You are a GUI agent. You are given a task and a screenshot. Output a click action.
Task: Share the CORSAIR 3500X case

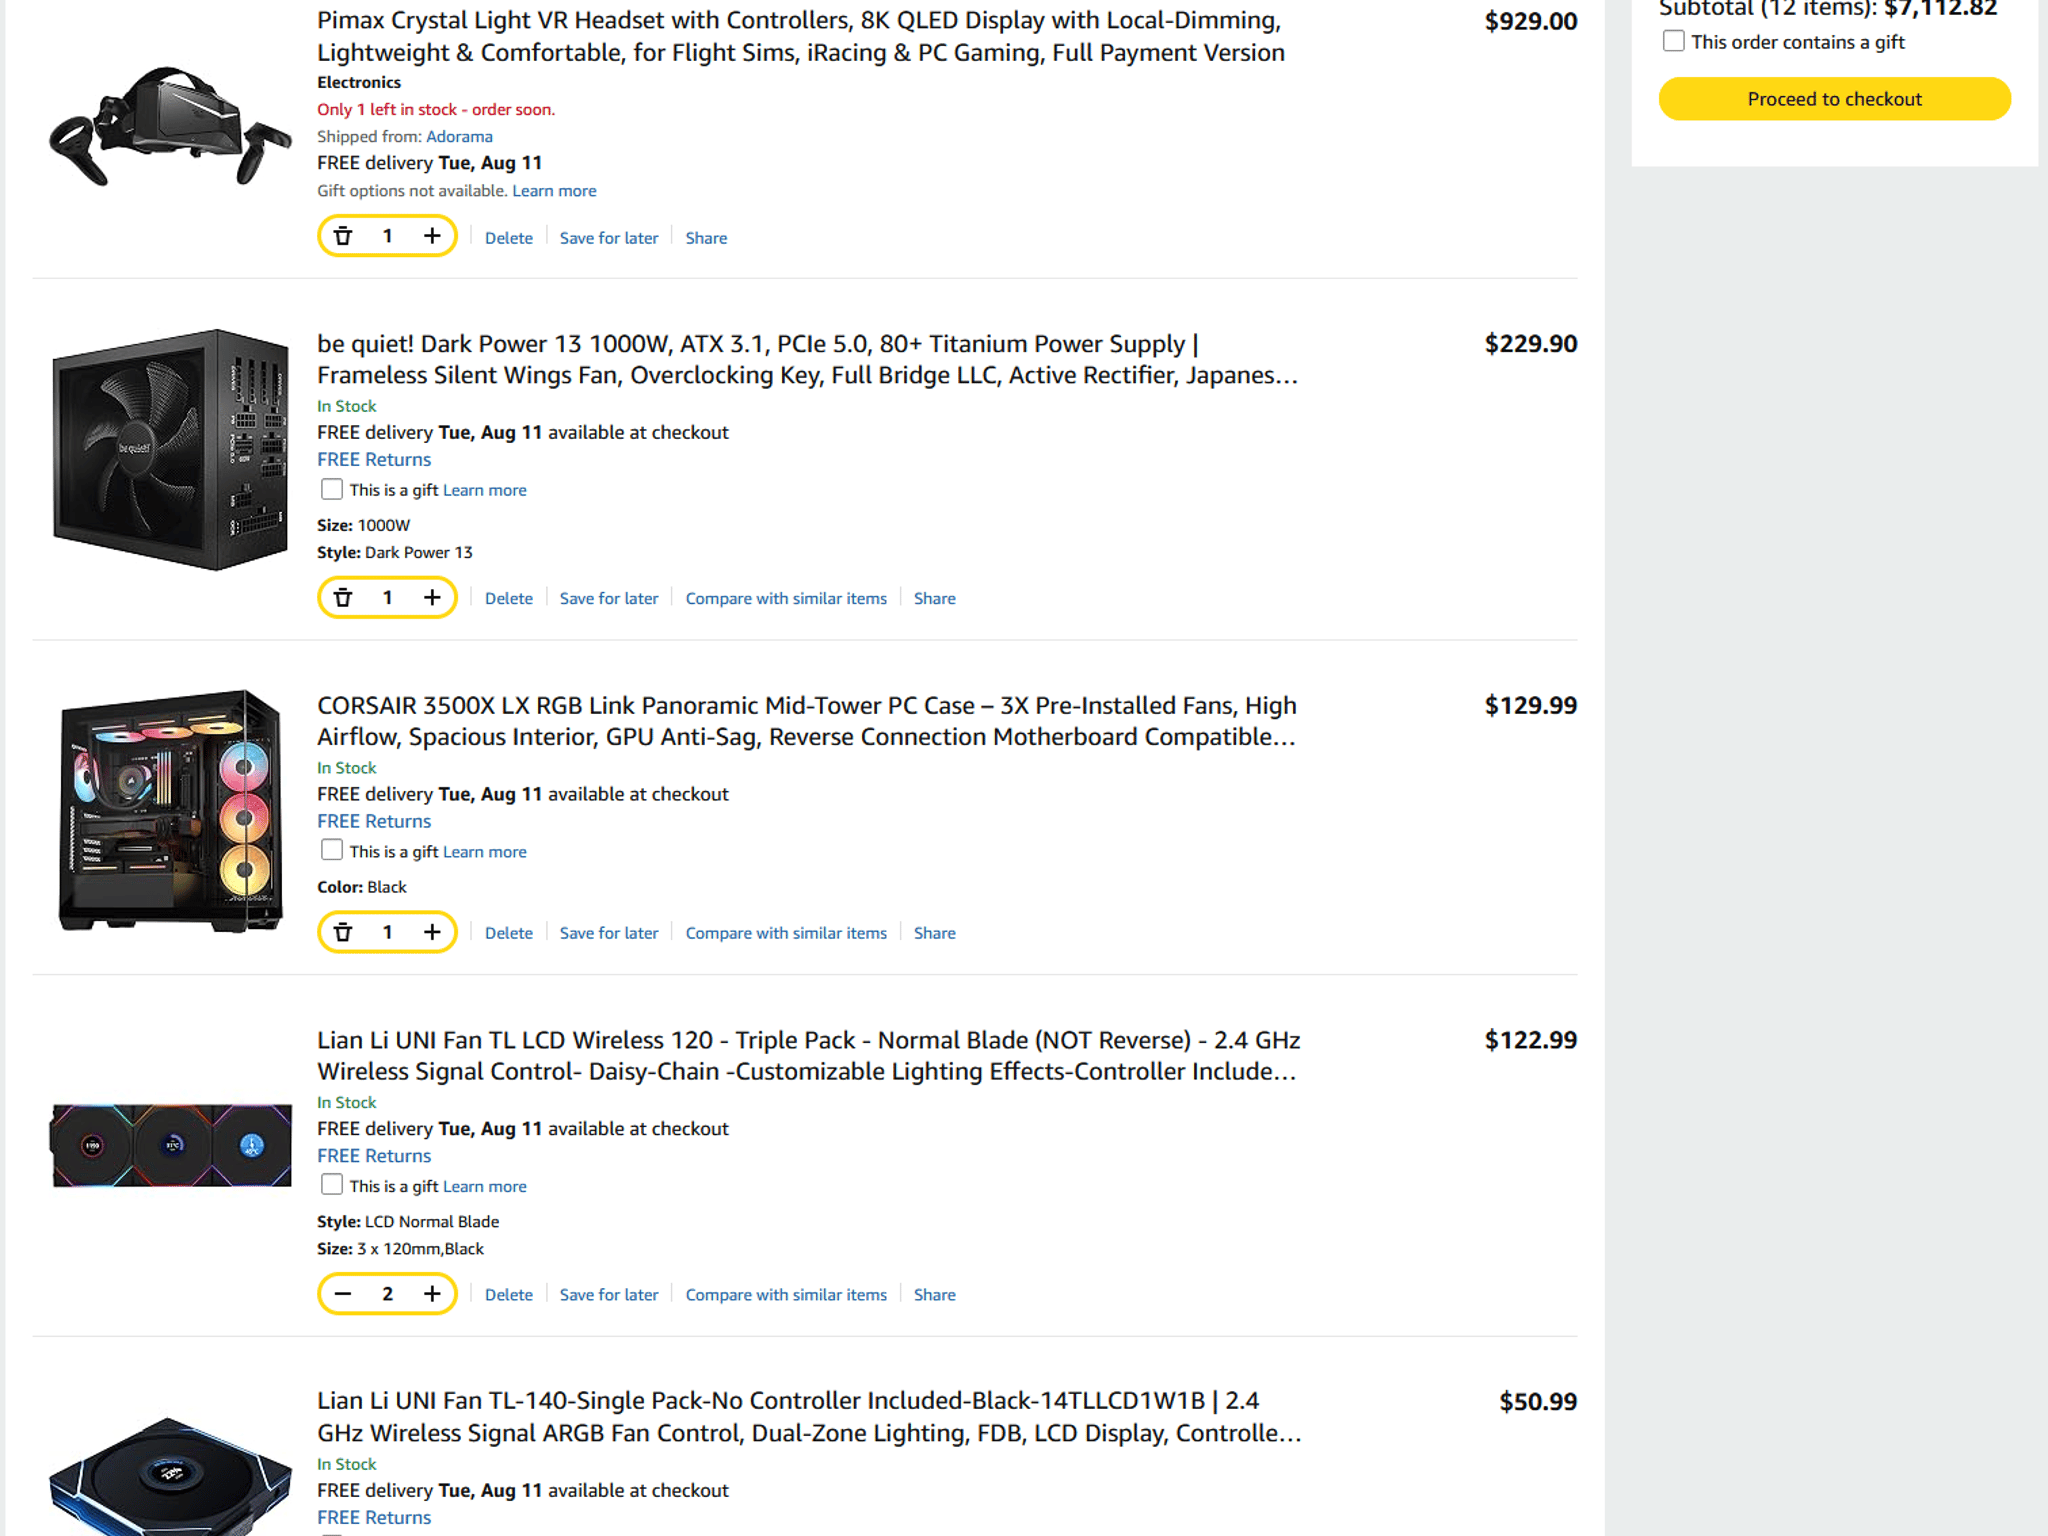(x=934, y=933)
